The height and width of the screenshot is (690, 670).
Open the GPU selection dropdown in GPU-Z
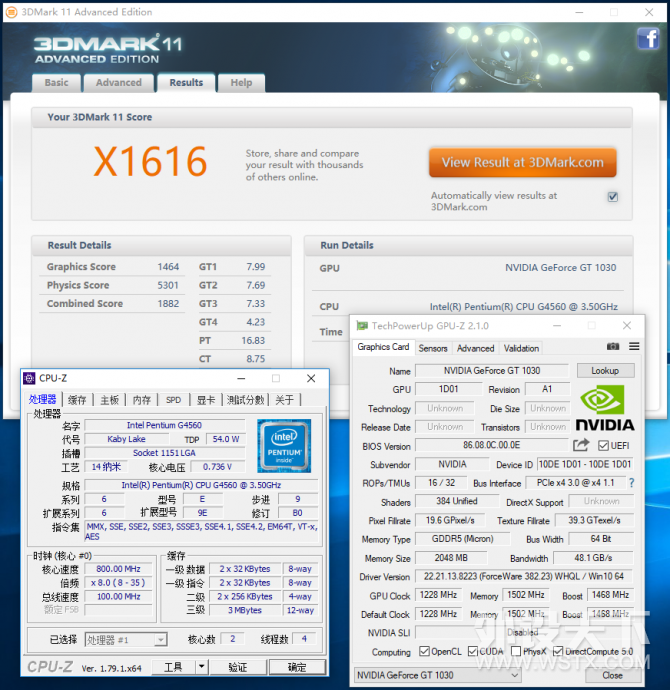[438, 675]
